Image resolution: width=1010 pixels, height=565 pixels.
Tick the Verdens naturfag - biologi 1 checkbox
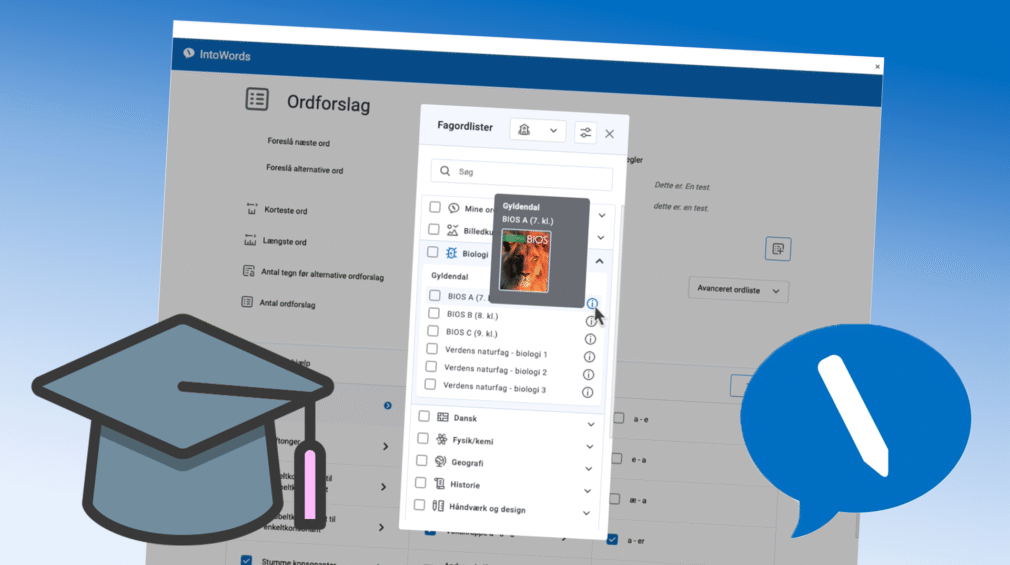click(x=432, y=349)
